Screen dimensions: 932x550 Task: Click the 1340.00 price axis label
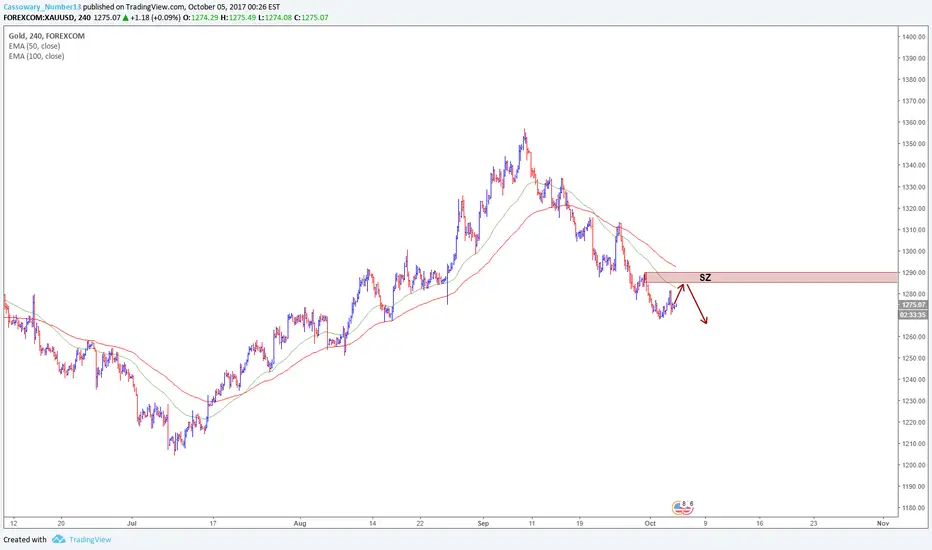click(914, 165)
